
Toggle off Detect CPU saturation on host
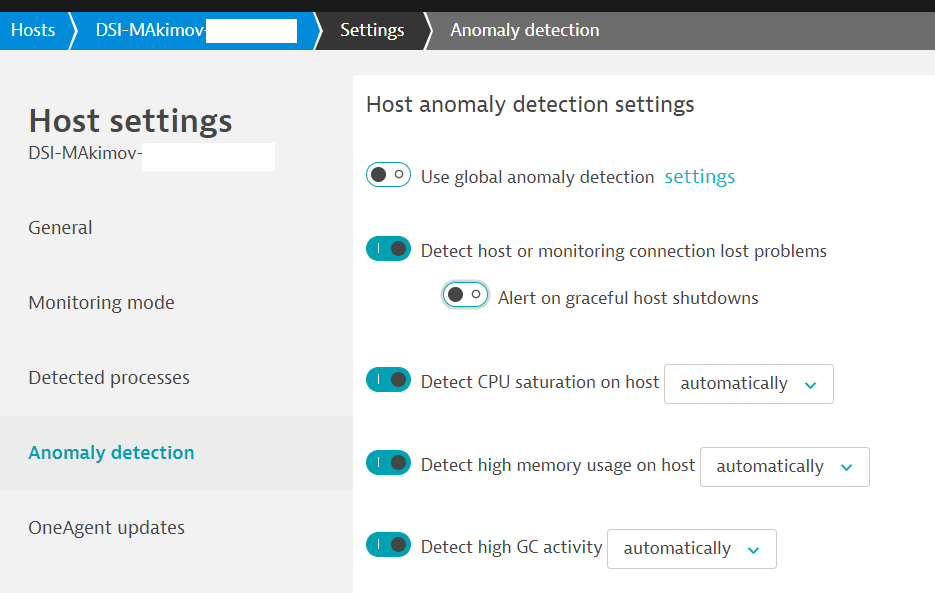click(x=388, y=380)
